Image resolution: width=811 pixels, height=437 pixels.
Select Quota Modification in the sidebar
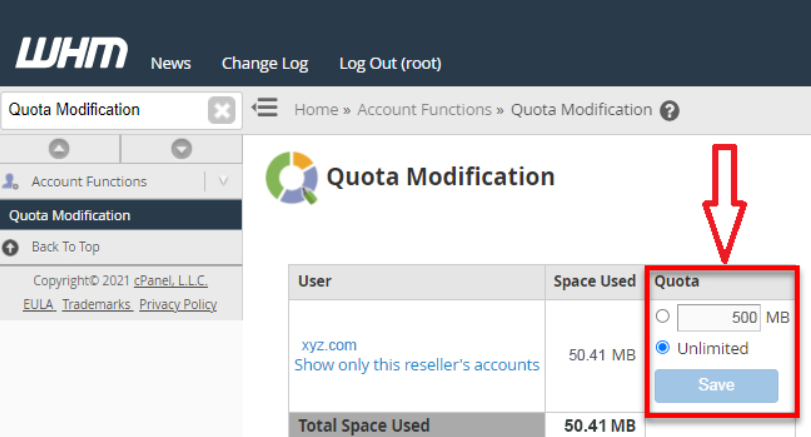[70, 215]
